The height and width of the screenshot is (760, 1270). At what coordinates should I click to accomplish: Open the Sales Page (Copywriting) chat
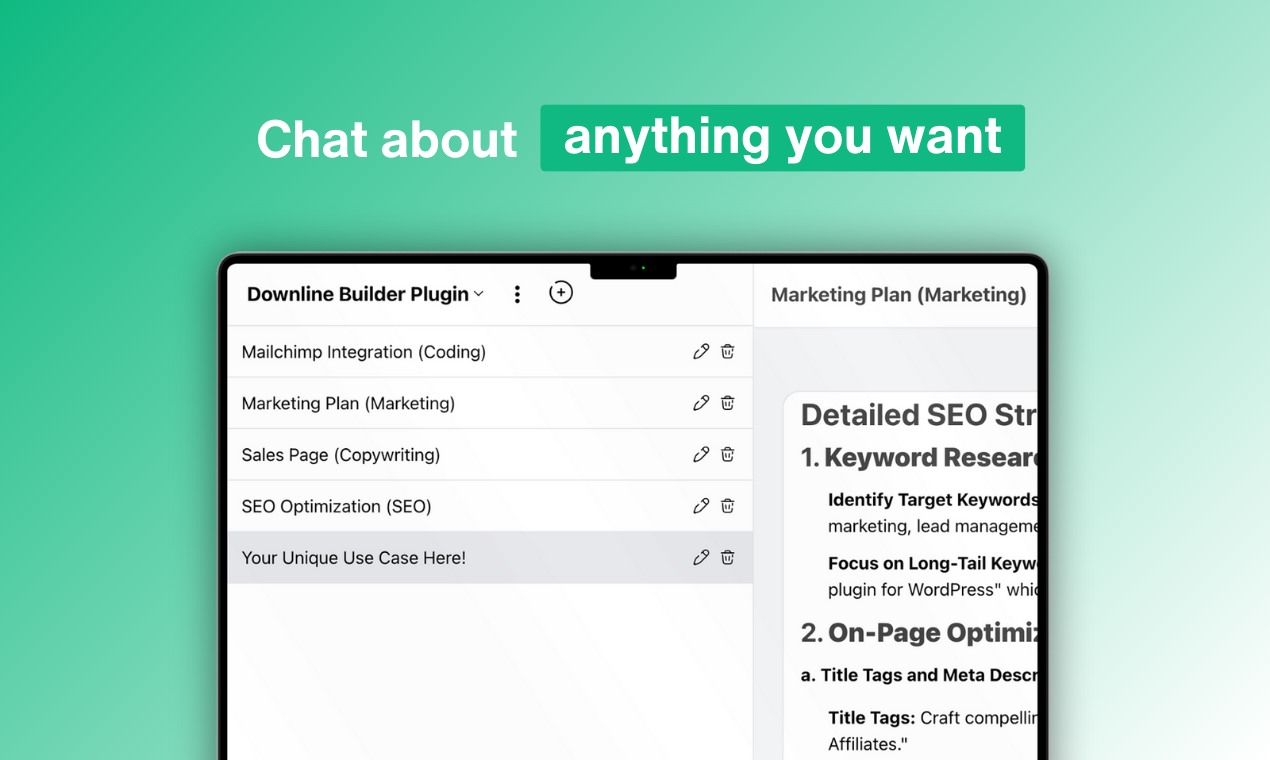pos(340,455)
